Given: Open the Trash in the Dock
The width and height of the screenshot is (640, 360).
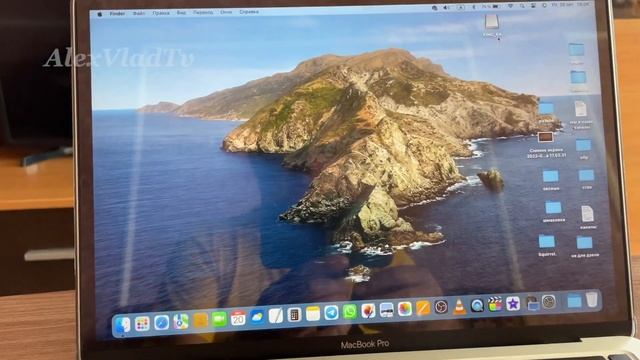Looking at the screenshot, I should coord(592,300).
